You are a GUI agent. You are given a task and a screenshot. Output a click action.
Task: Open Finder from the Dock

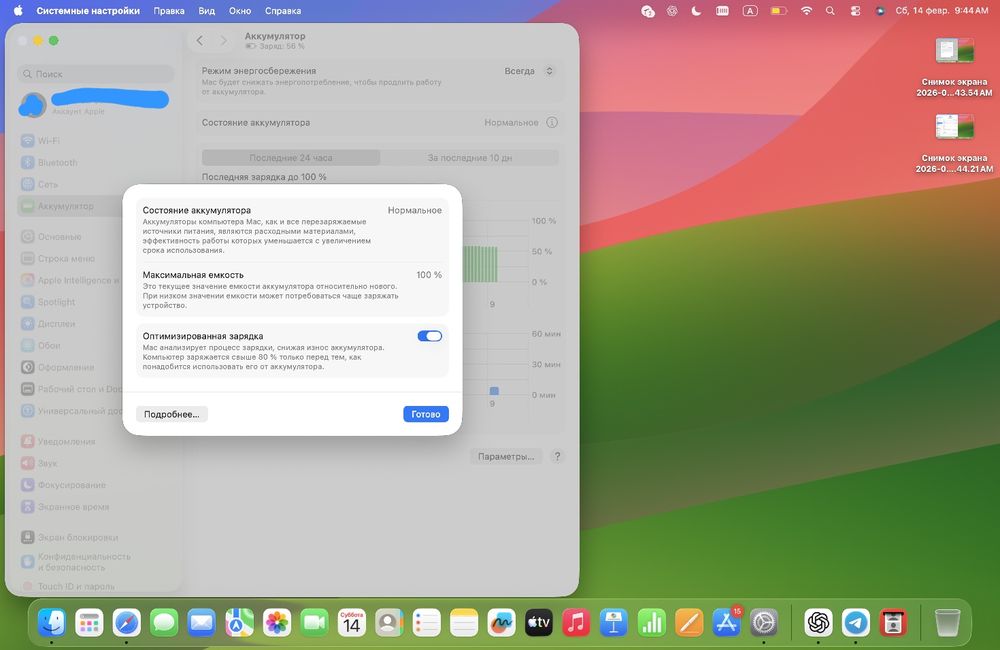coord(52,622)
